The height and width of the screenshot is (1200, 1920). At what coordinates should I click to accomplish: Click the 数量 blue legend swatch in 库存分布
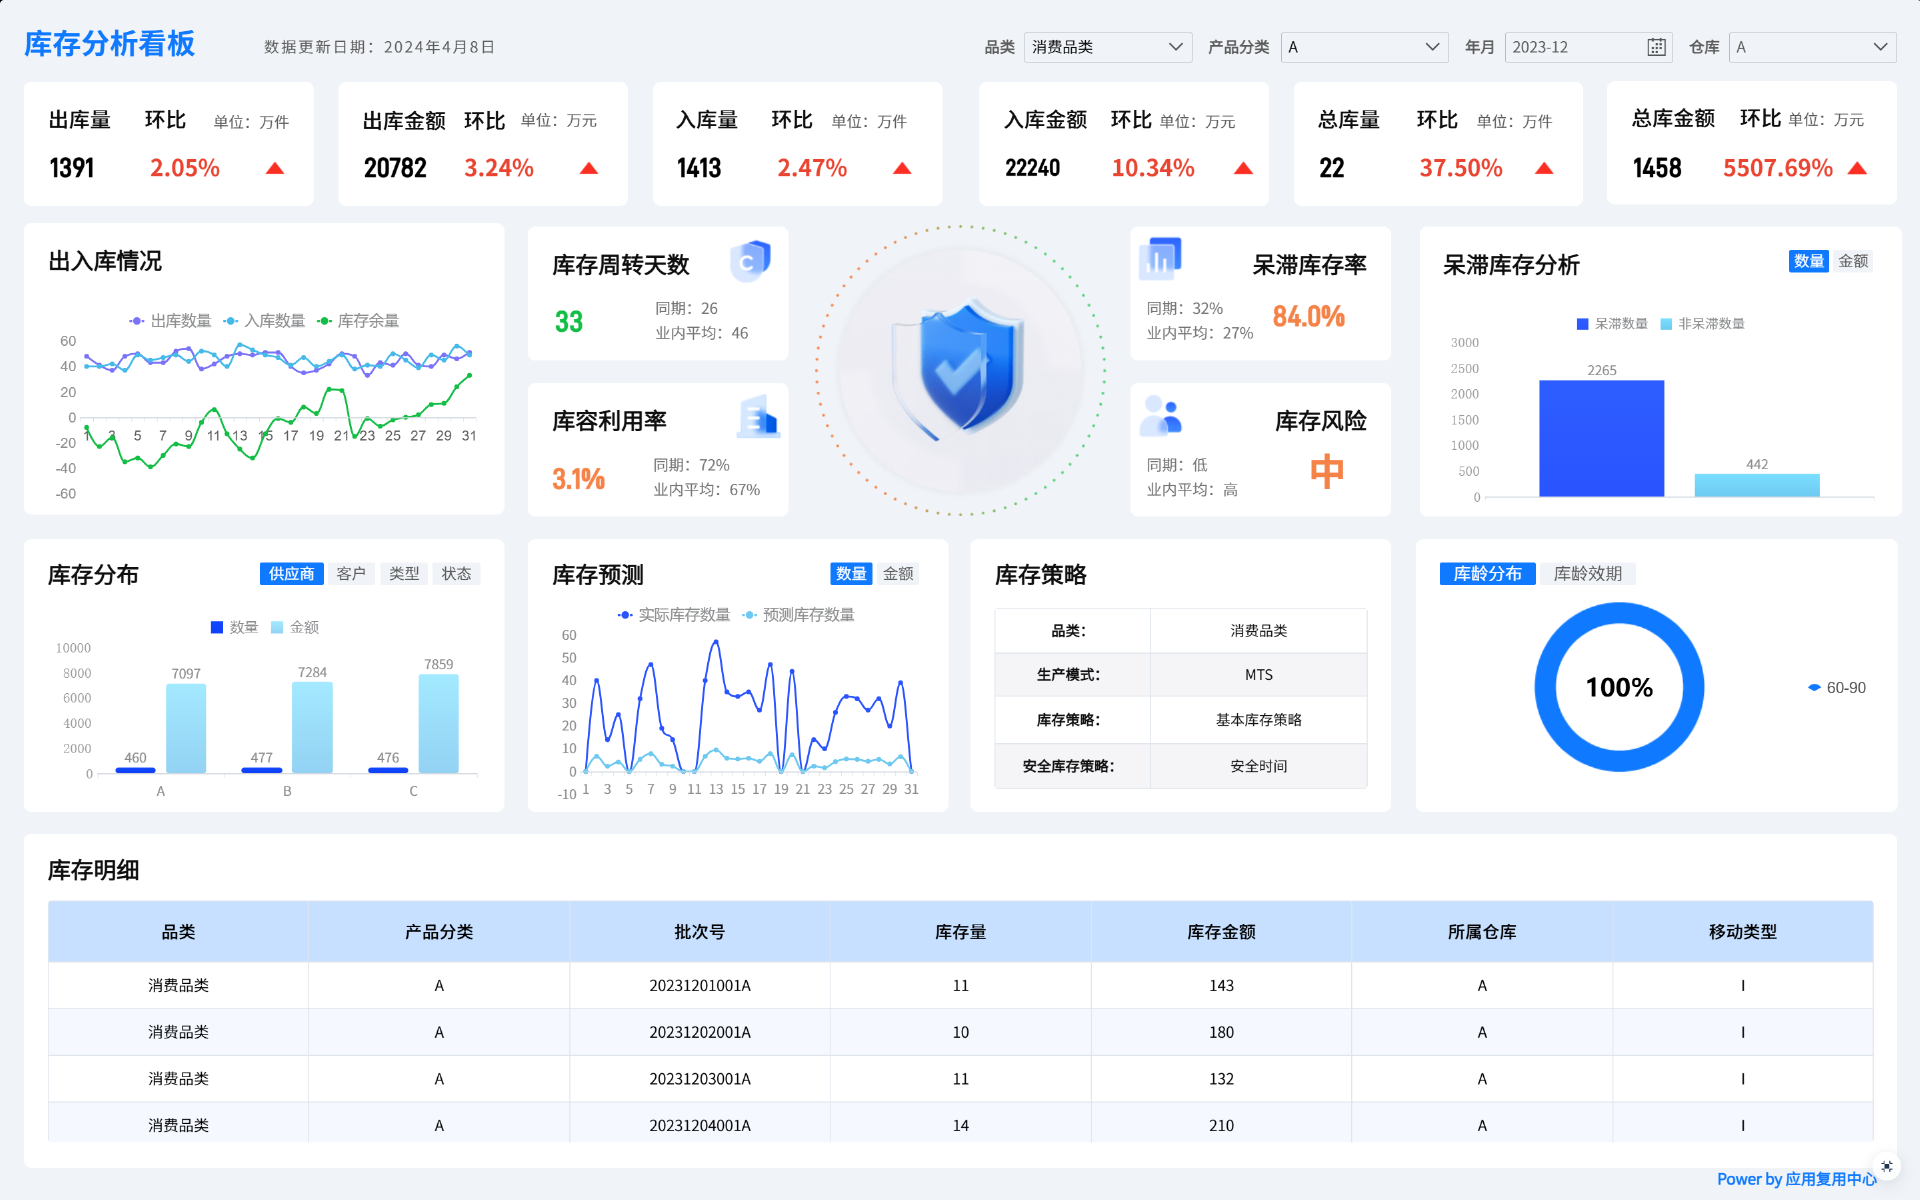[217, 627]
